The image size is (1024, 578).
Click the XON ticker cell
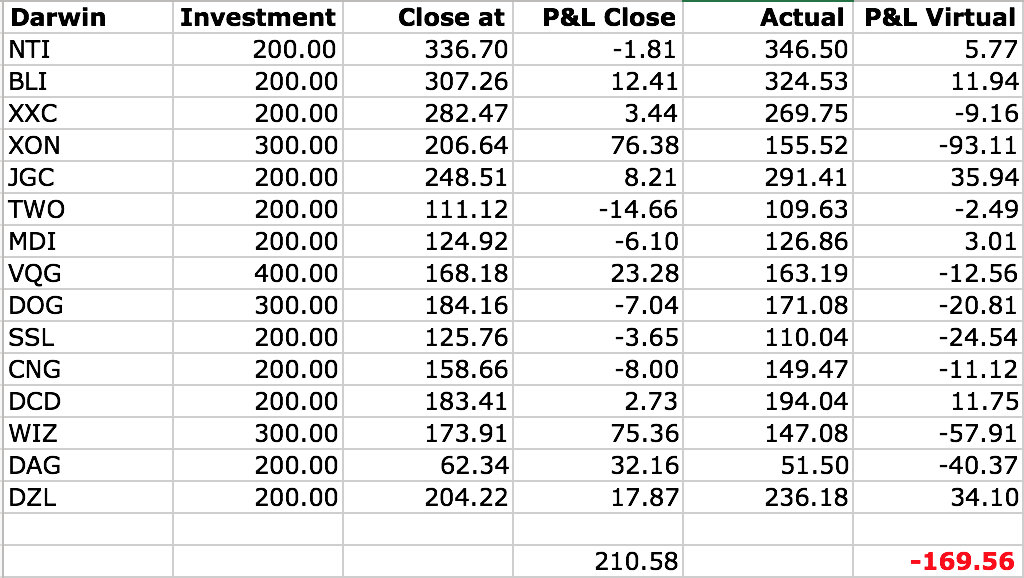(33, 146)
